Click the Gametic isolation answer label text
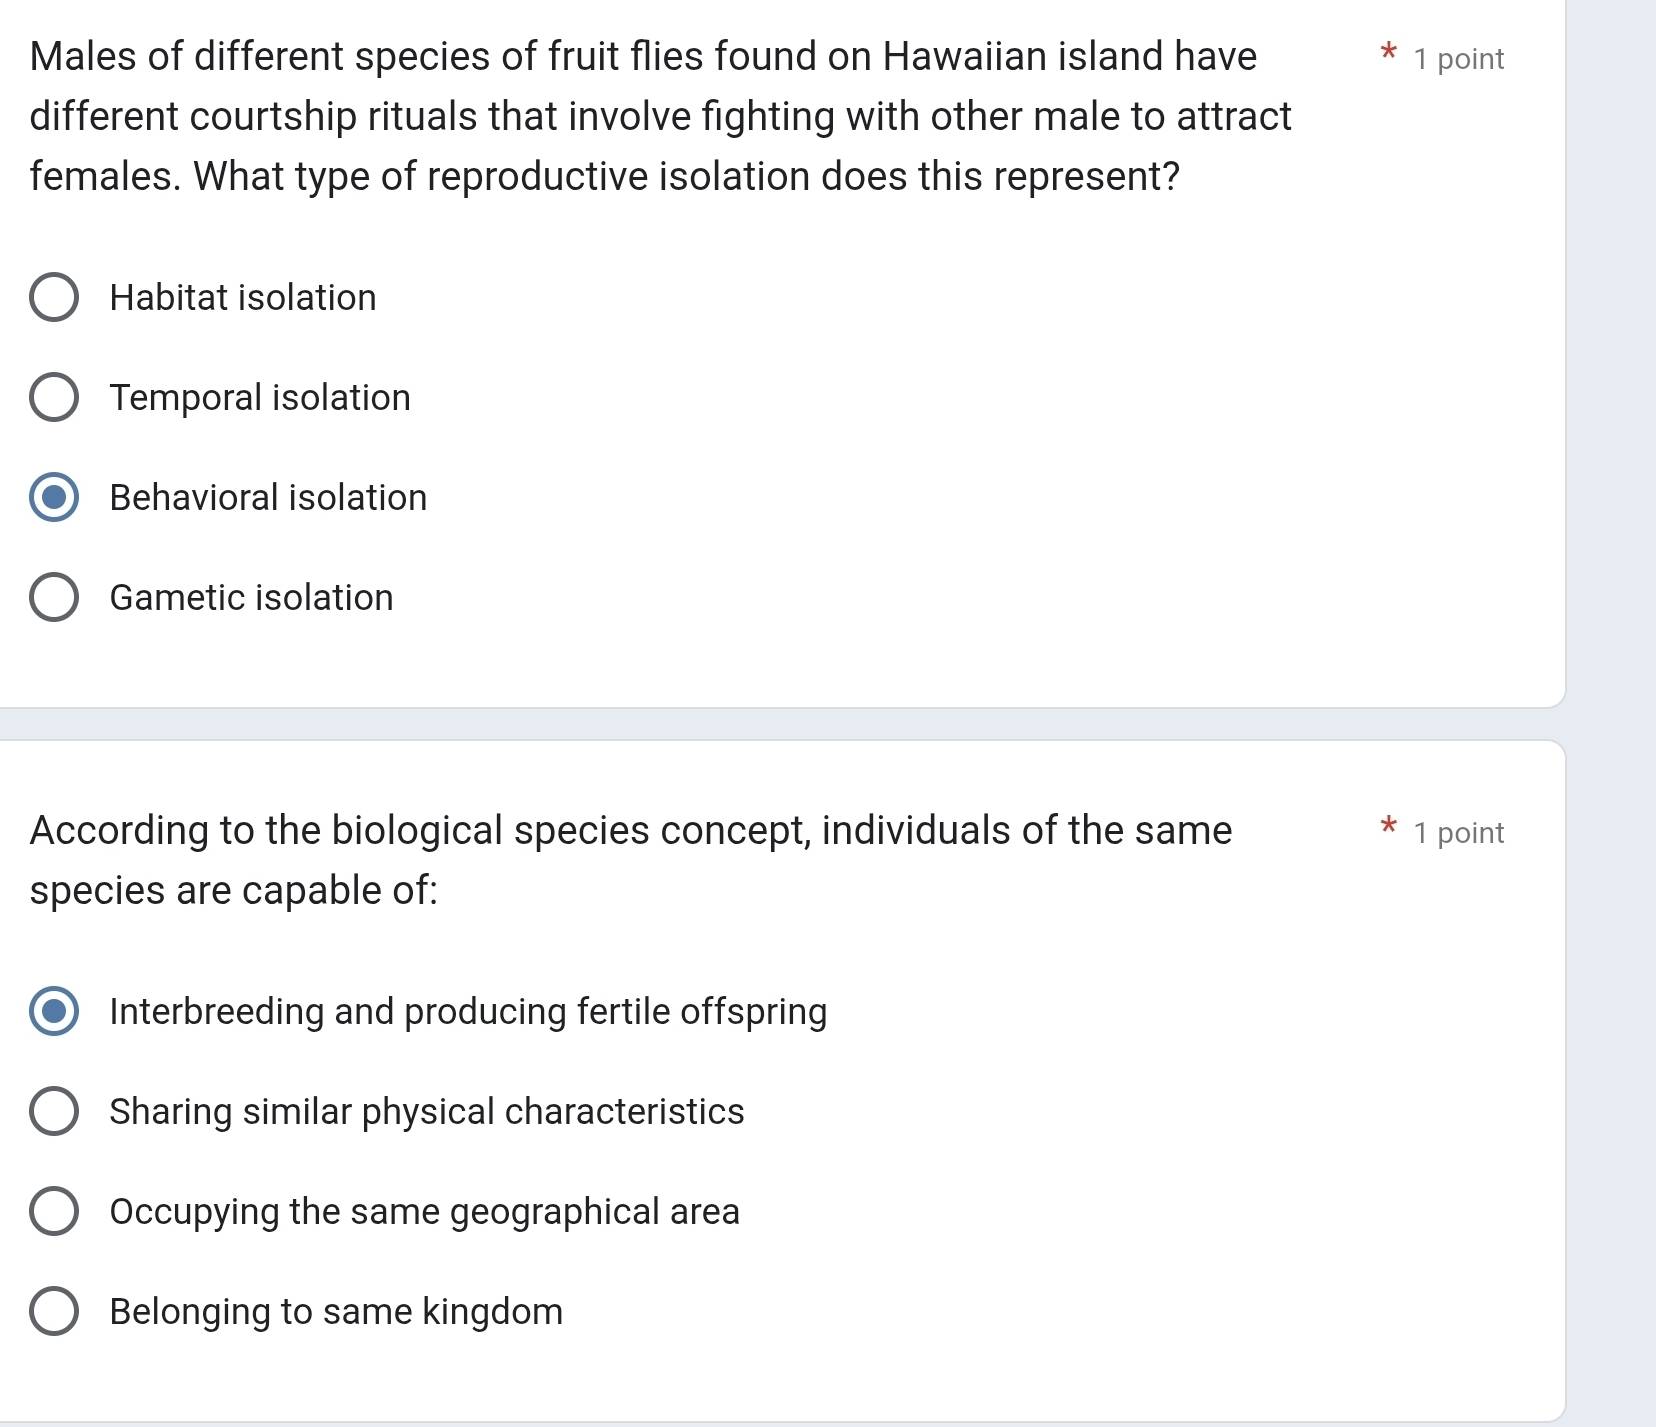 pos(251,597)
